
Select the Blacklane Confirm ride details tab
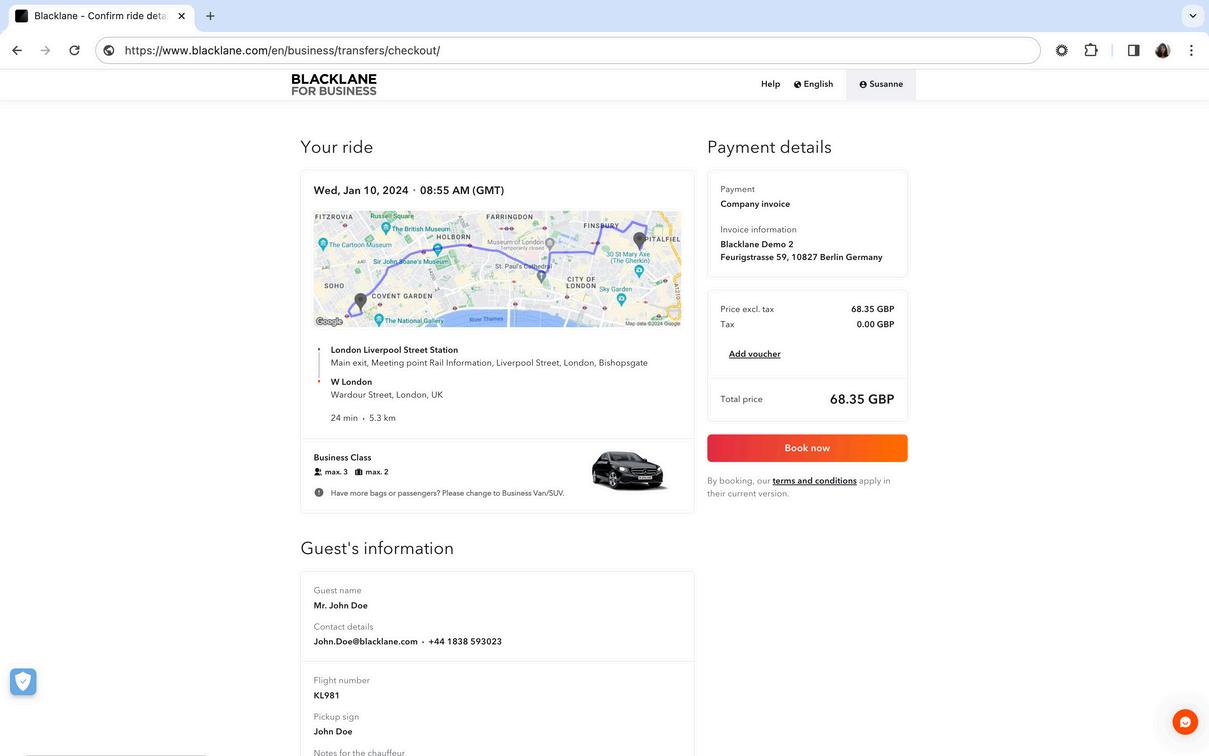(95, 16)
